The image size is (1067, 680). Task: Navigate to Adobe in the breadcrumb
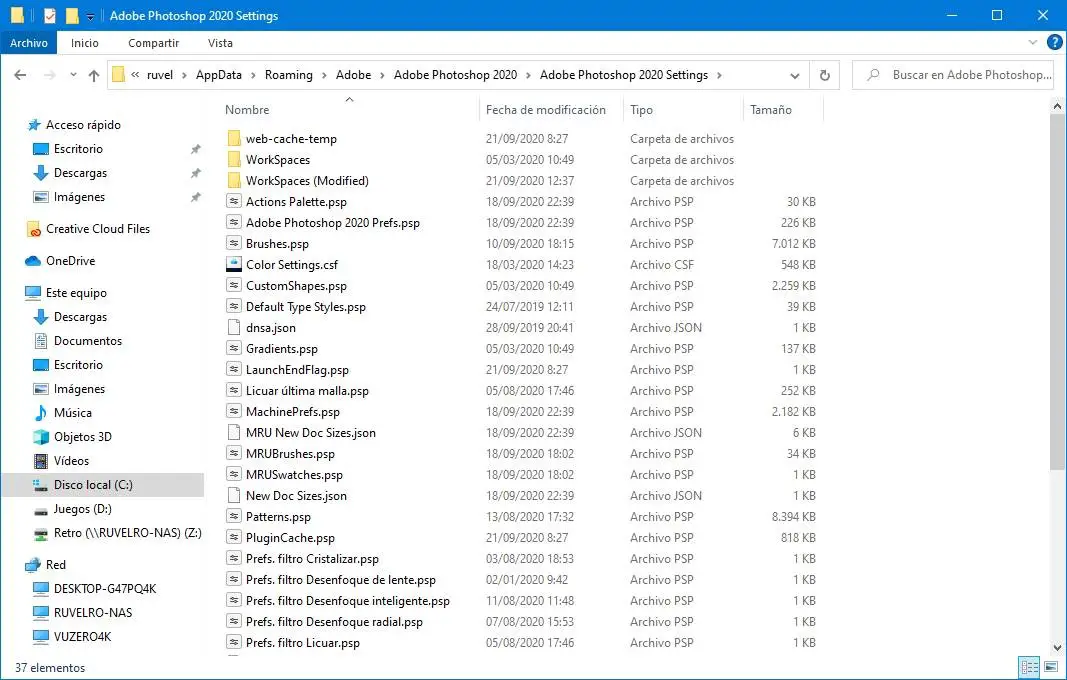(353, 75)
